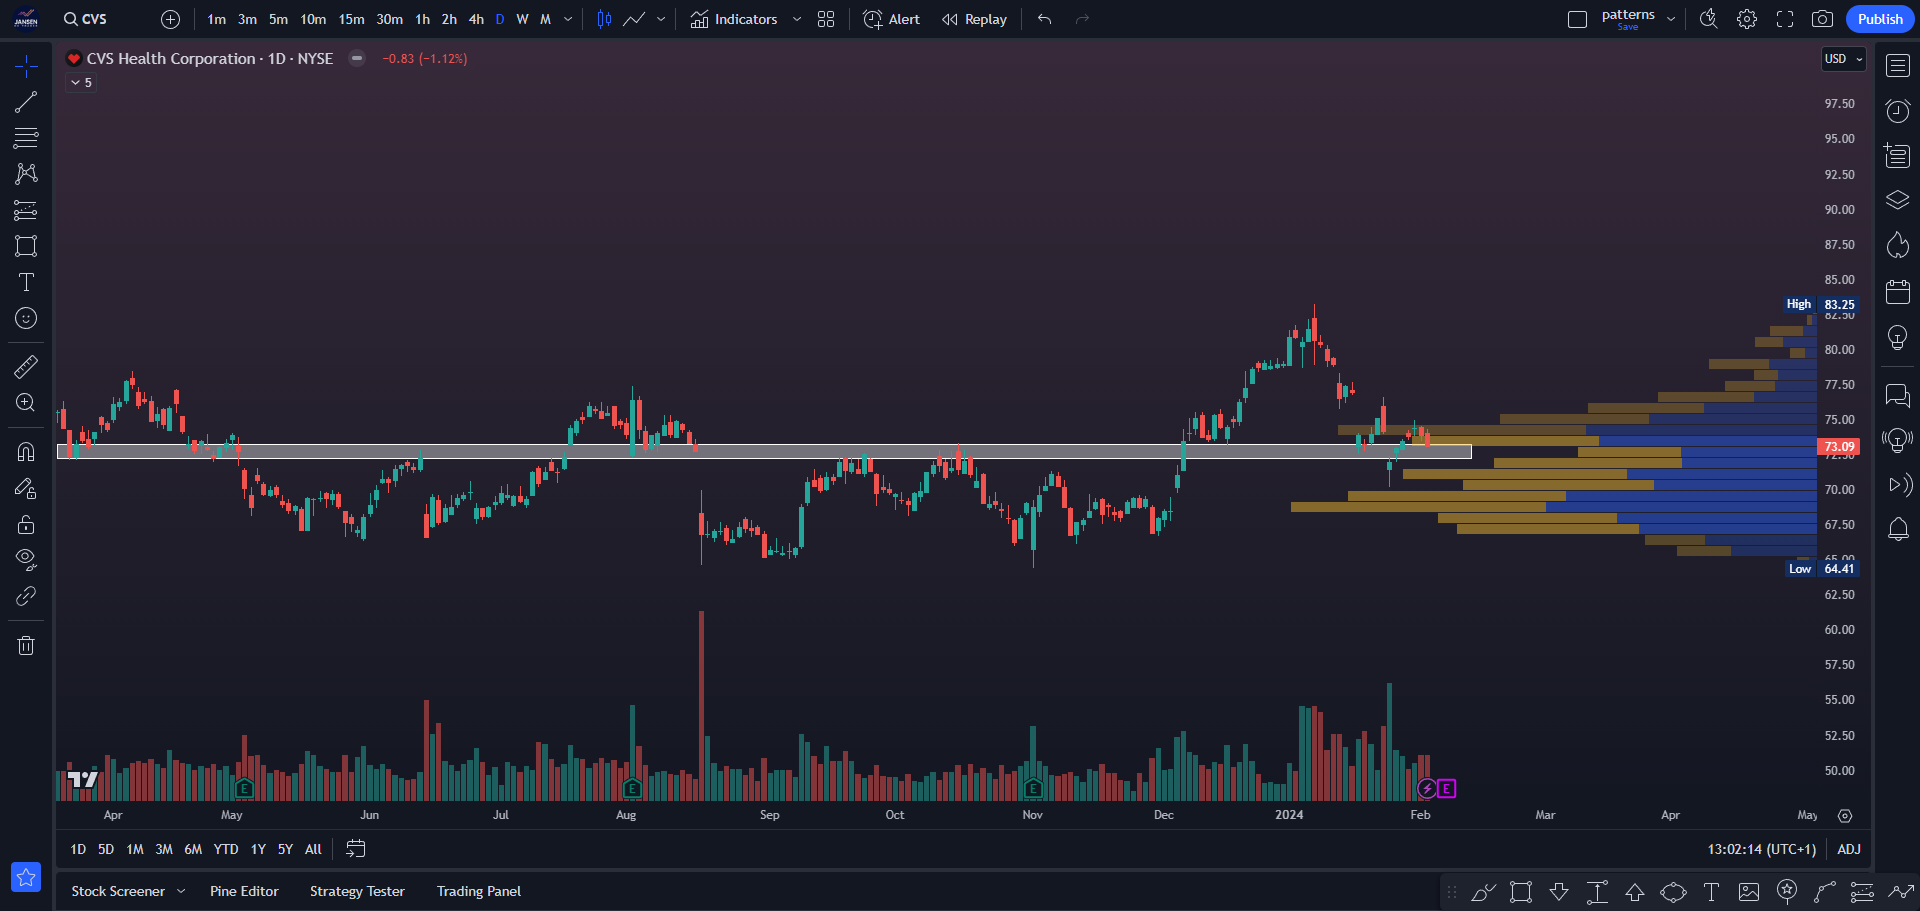Open the USD currency dropdown
The height and width of the screenshot is (911, 1920).
[1844, 59]
